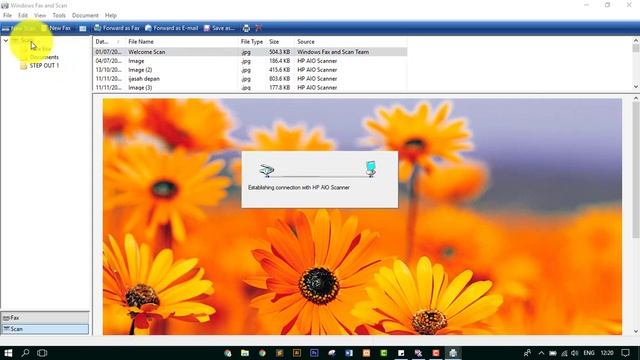The width and height of the screenshot is (640, 360).
Task: Collapse the Scan tree root node
Action: (6, 40)
